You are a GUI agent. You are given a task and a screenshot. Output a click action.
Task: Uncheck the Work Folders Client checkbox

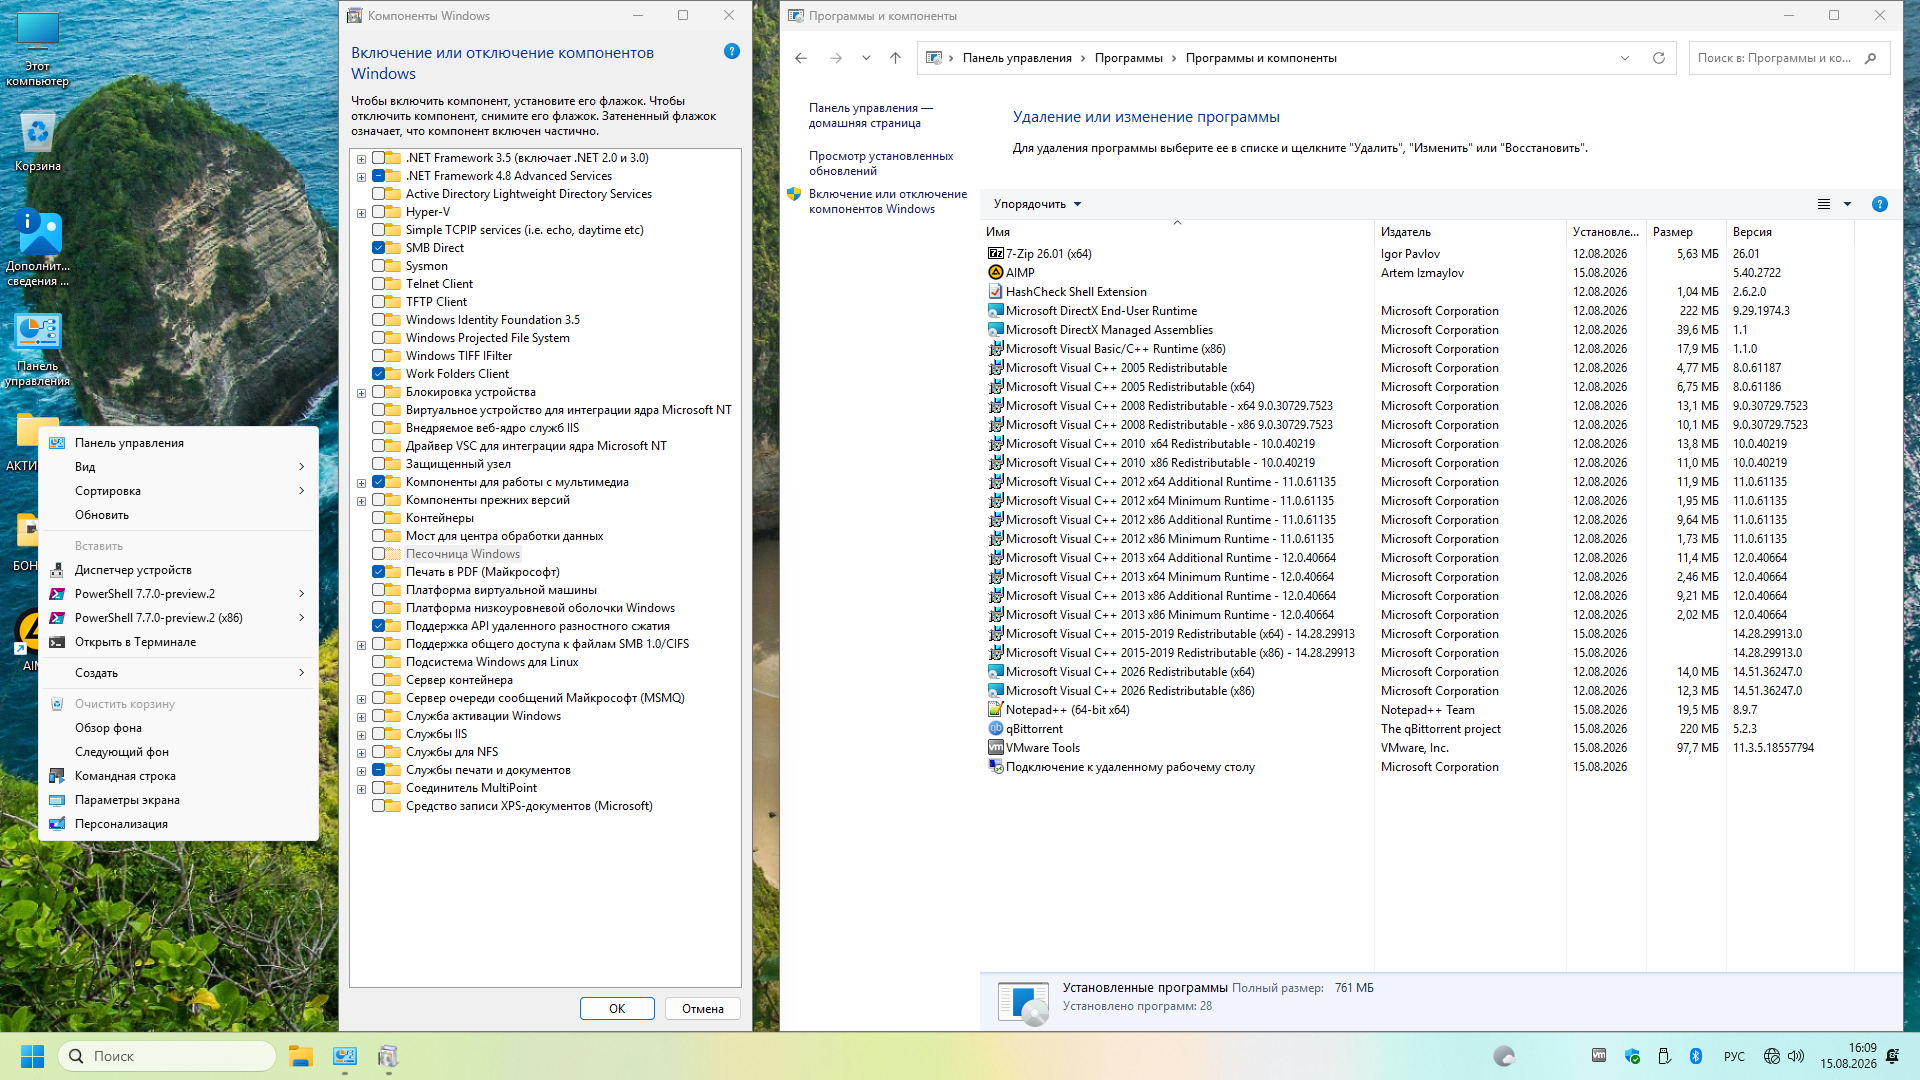(x=379, y=374)
